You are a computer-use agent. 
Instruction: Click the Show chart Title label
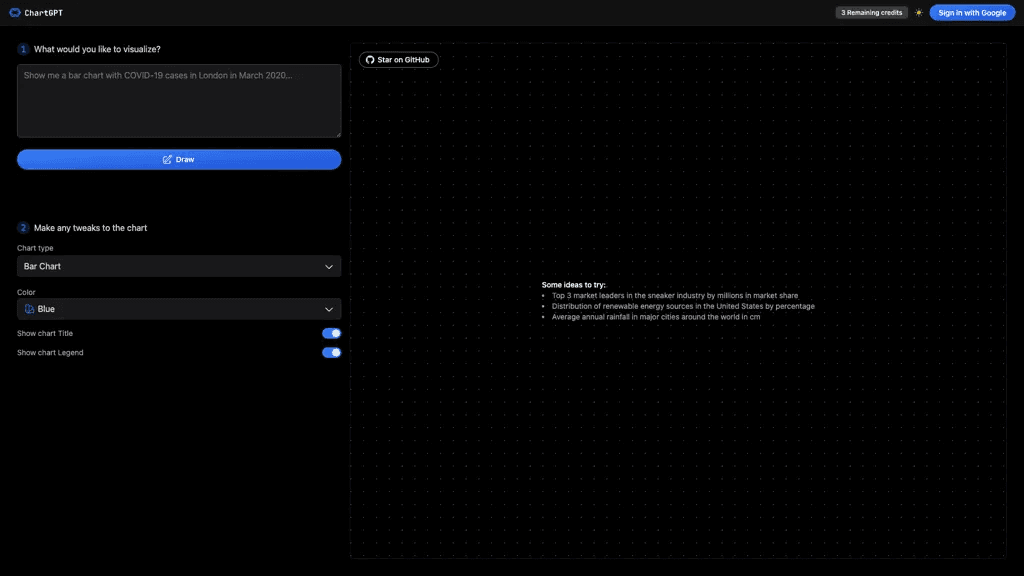[45, 333]
